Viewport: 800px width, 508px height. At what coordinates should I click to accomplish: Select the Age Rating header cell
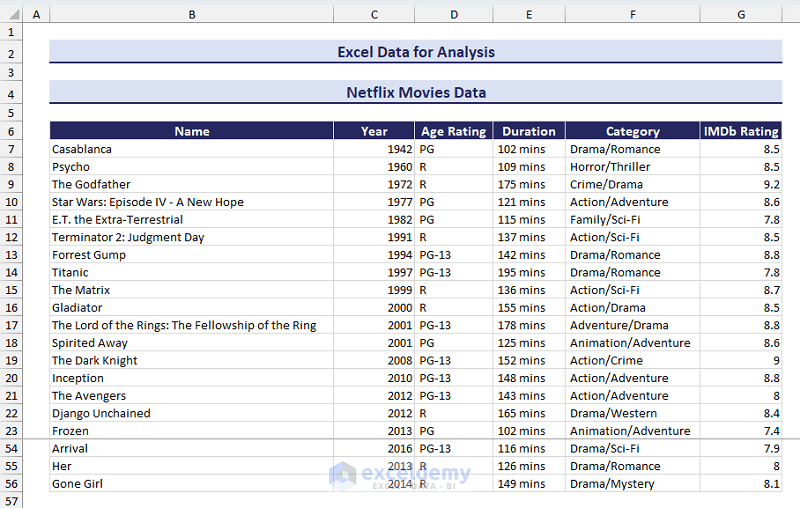coord(454,131)
